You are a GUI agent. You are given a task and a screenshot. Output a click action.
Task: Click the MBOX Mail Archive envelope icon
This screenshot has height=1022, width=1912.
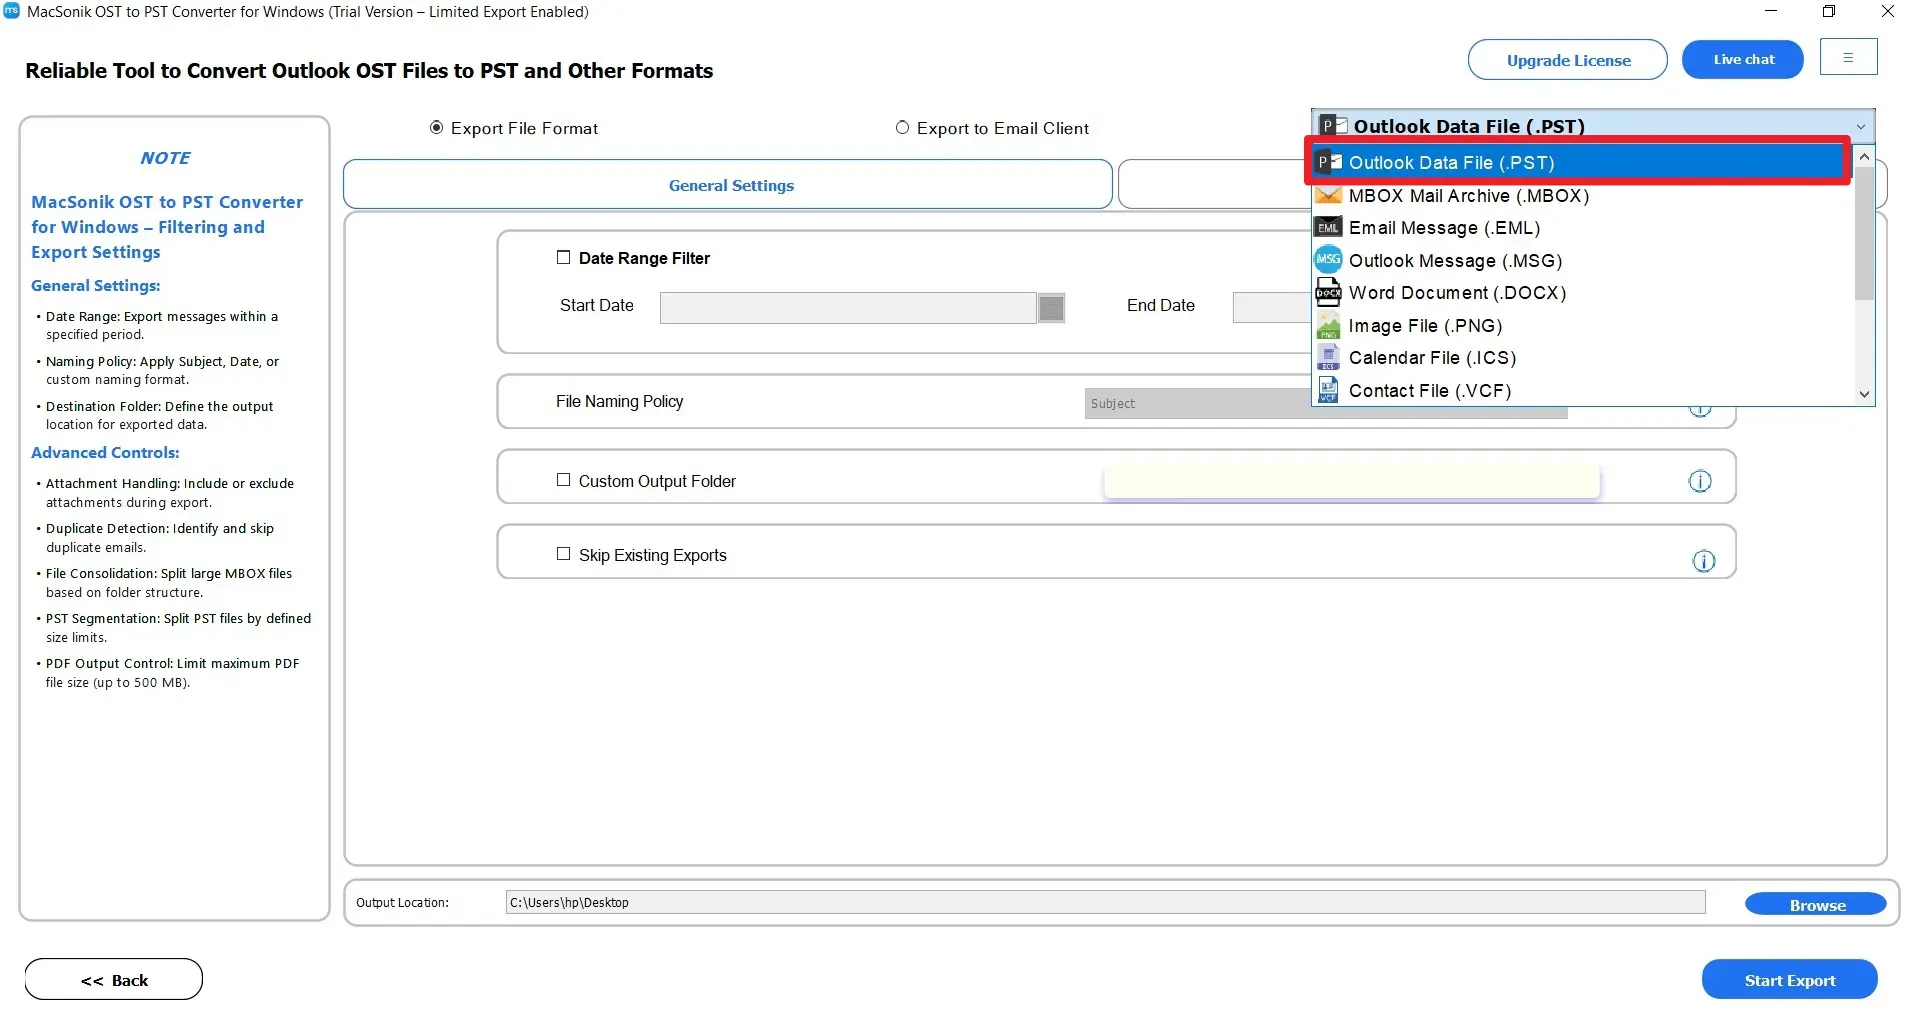tap(1328, 195)
